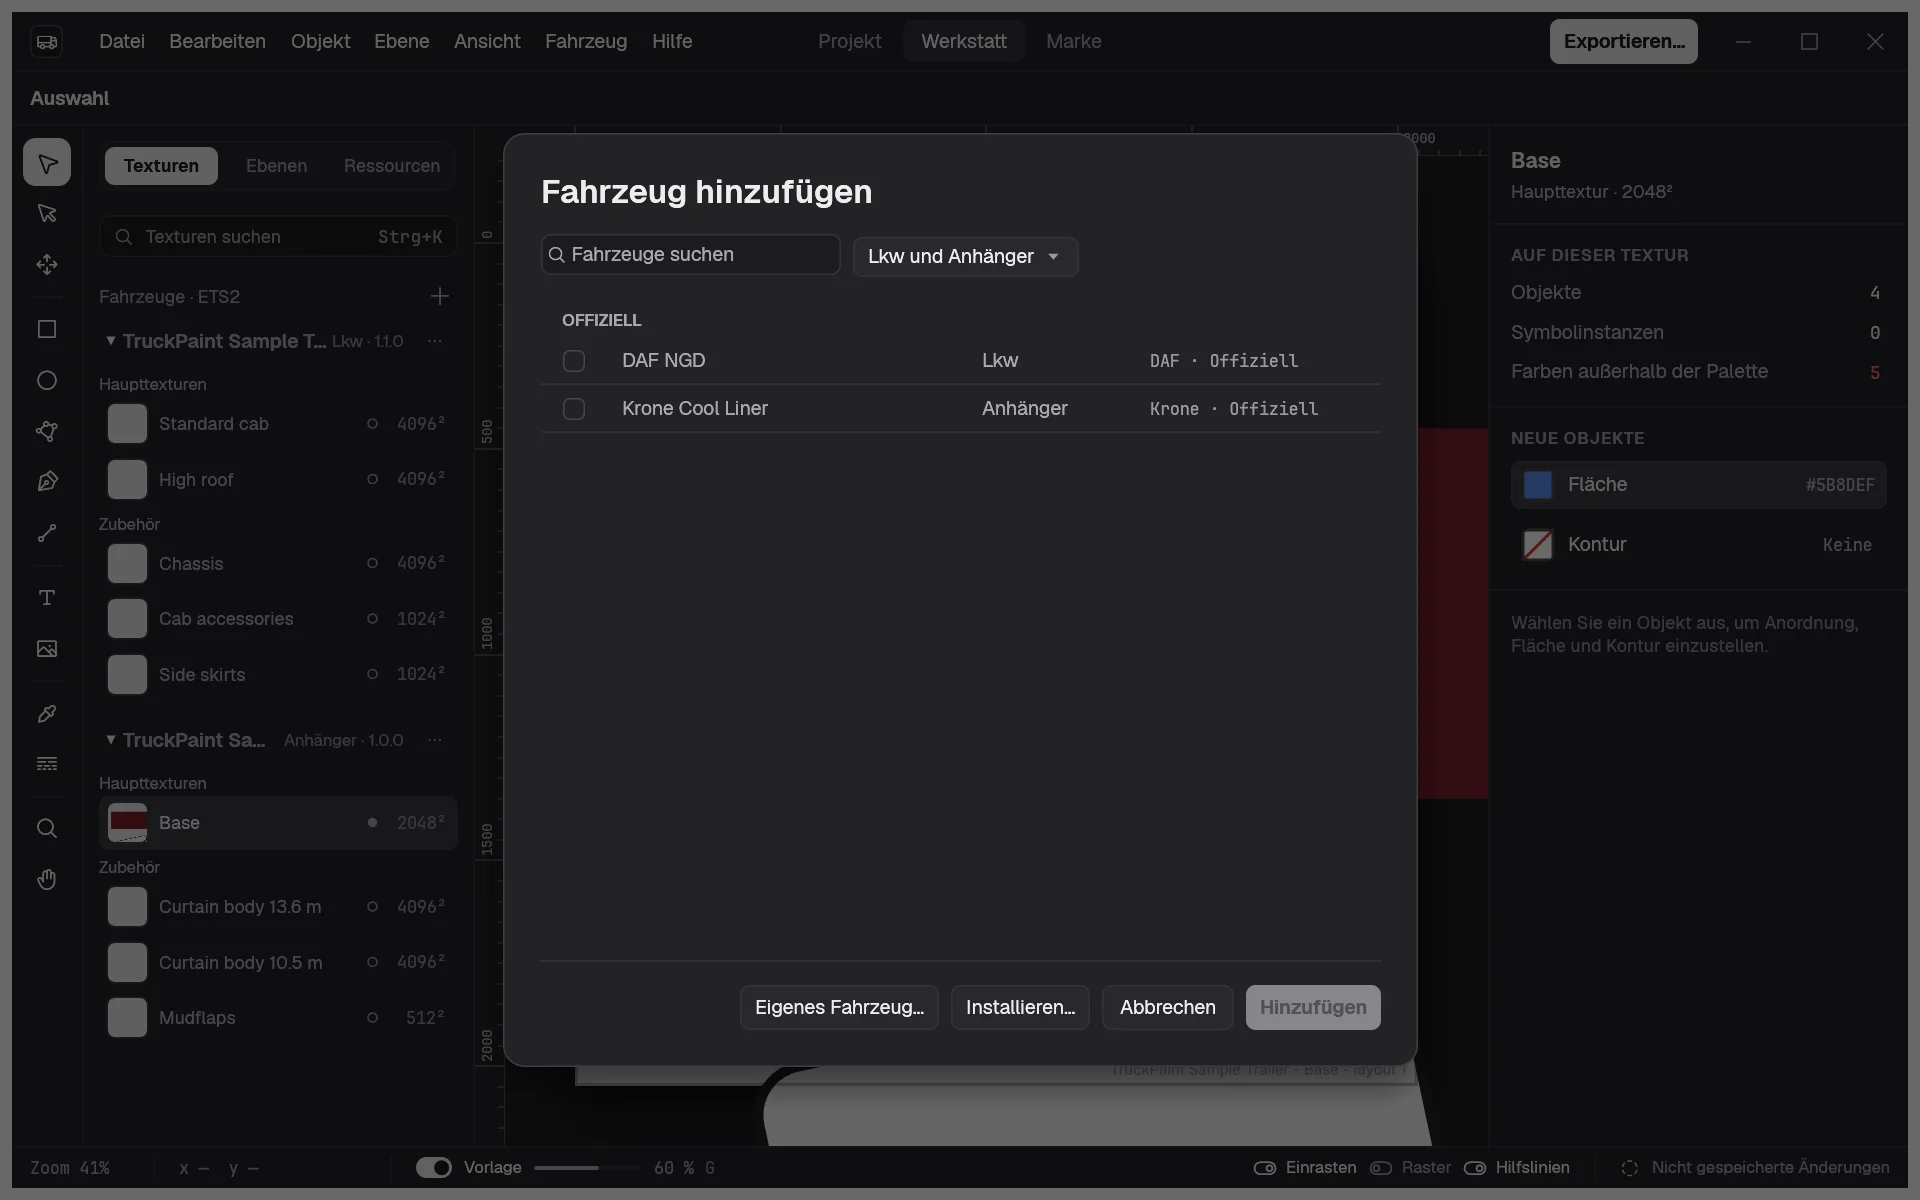Tick the Krone Cool Liner checkbox
The width and height of the screenshot is (1920, 1200).
[x=574, y=409]
